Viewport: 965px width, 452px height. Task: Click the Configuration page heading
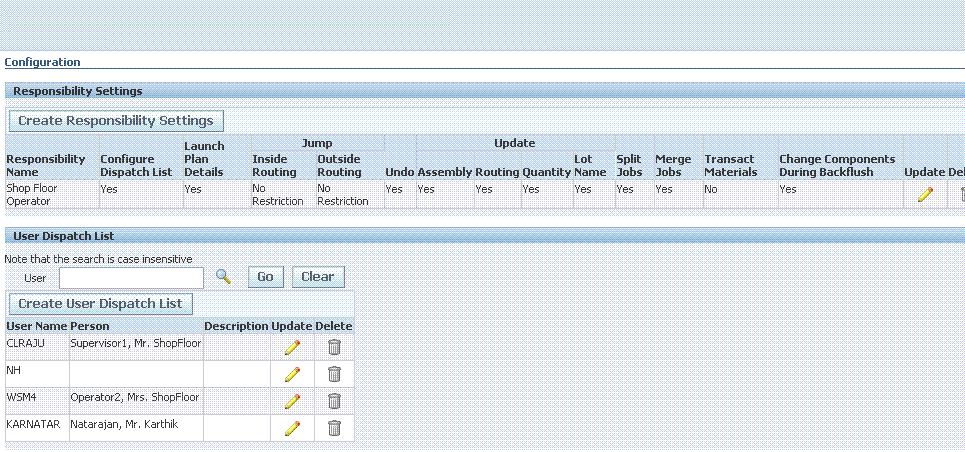pyautogui.click(x=42, y=62)
